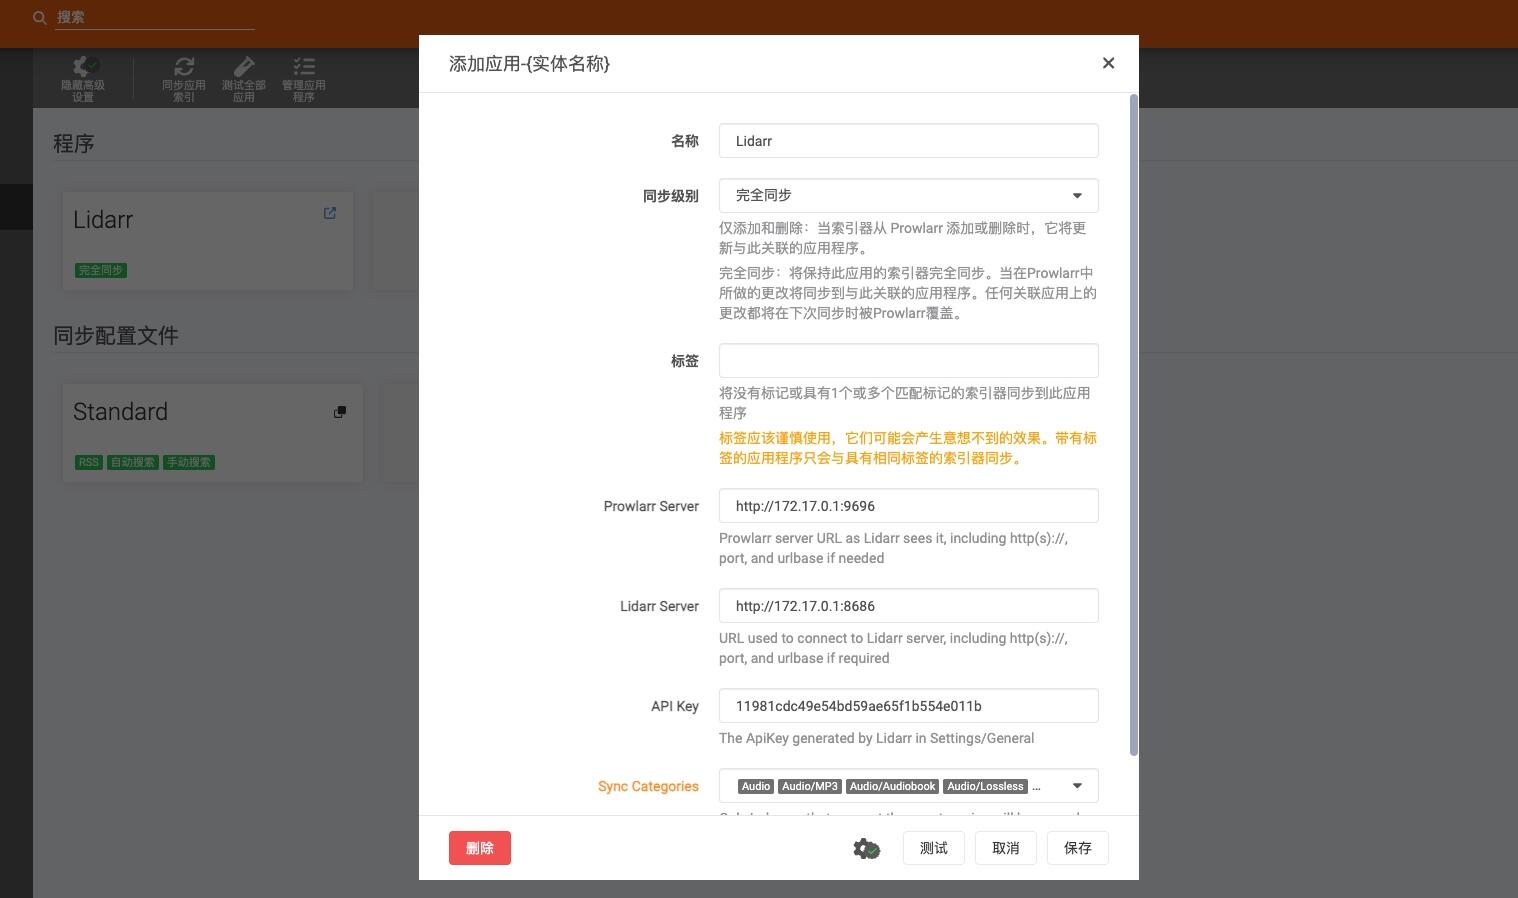Close the 添加应用 dialog
The height and width of the screenshot is (898, 1518).
[x=1108, y=62]
